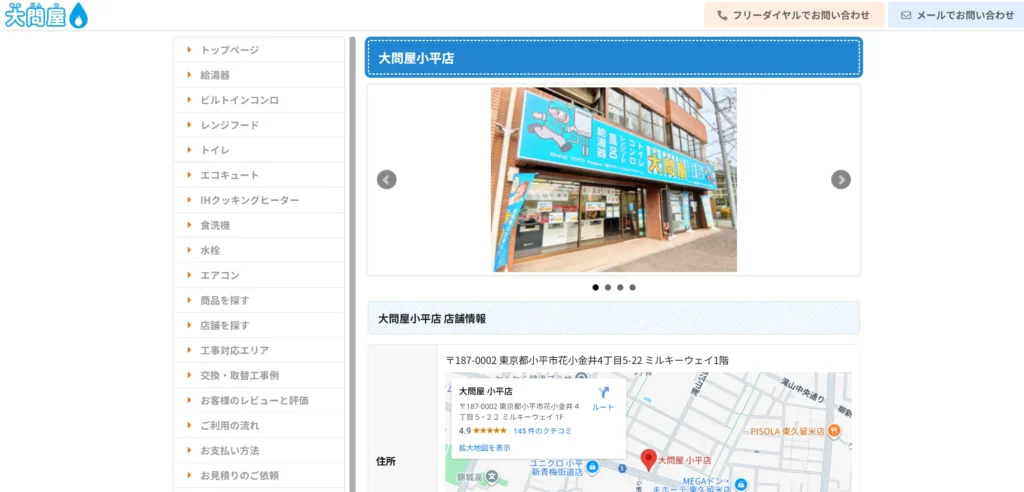Open the 145 件のクチコミ reviews link
Screen dimensions: 1024x492
(x=542, y=431)
